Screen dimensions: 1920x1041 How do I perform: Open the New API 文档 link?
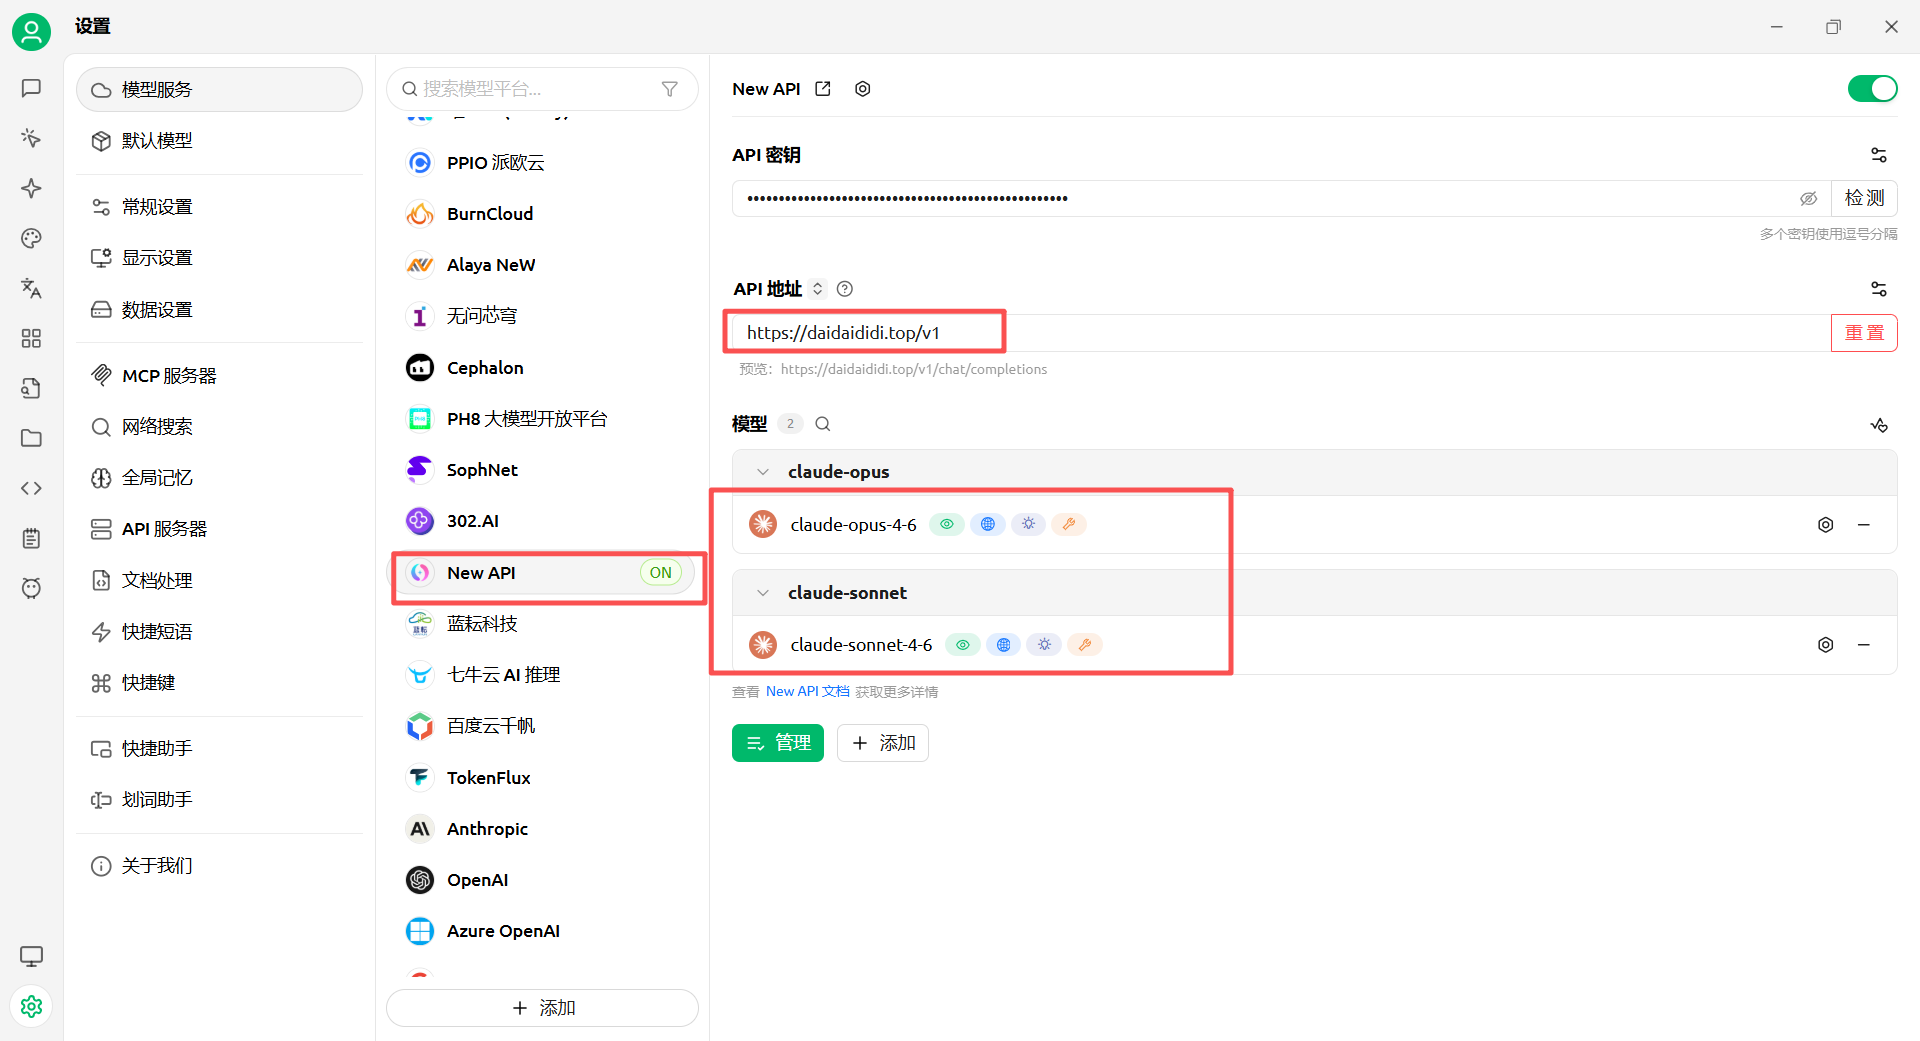tap(808, 692)
